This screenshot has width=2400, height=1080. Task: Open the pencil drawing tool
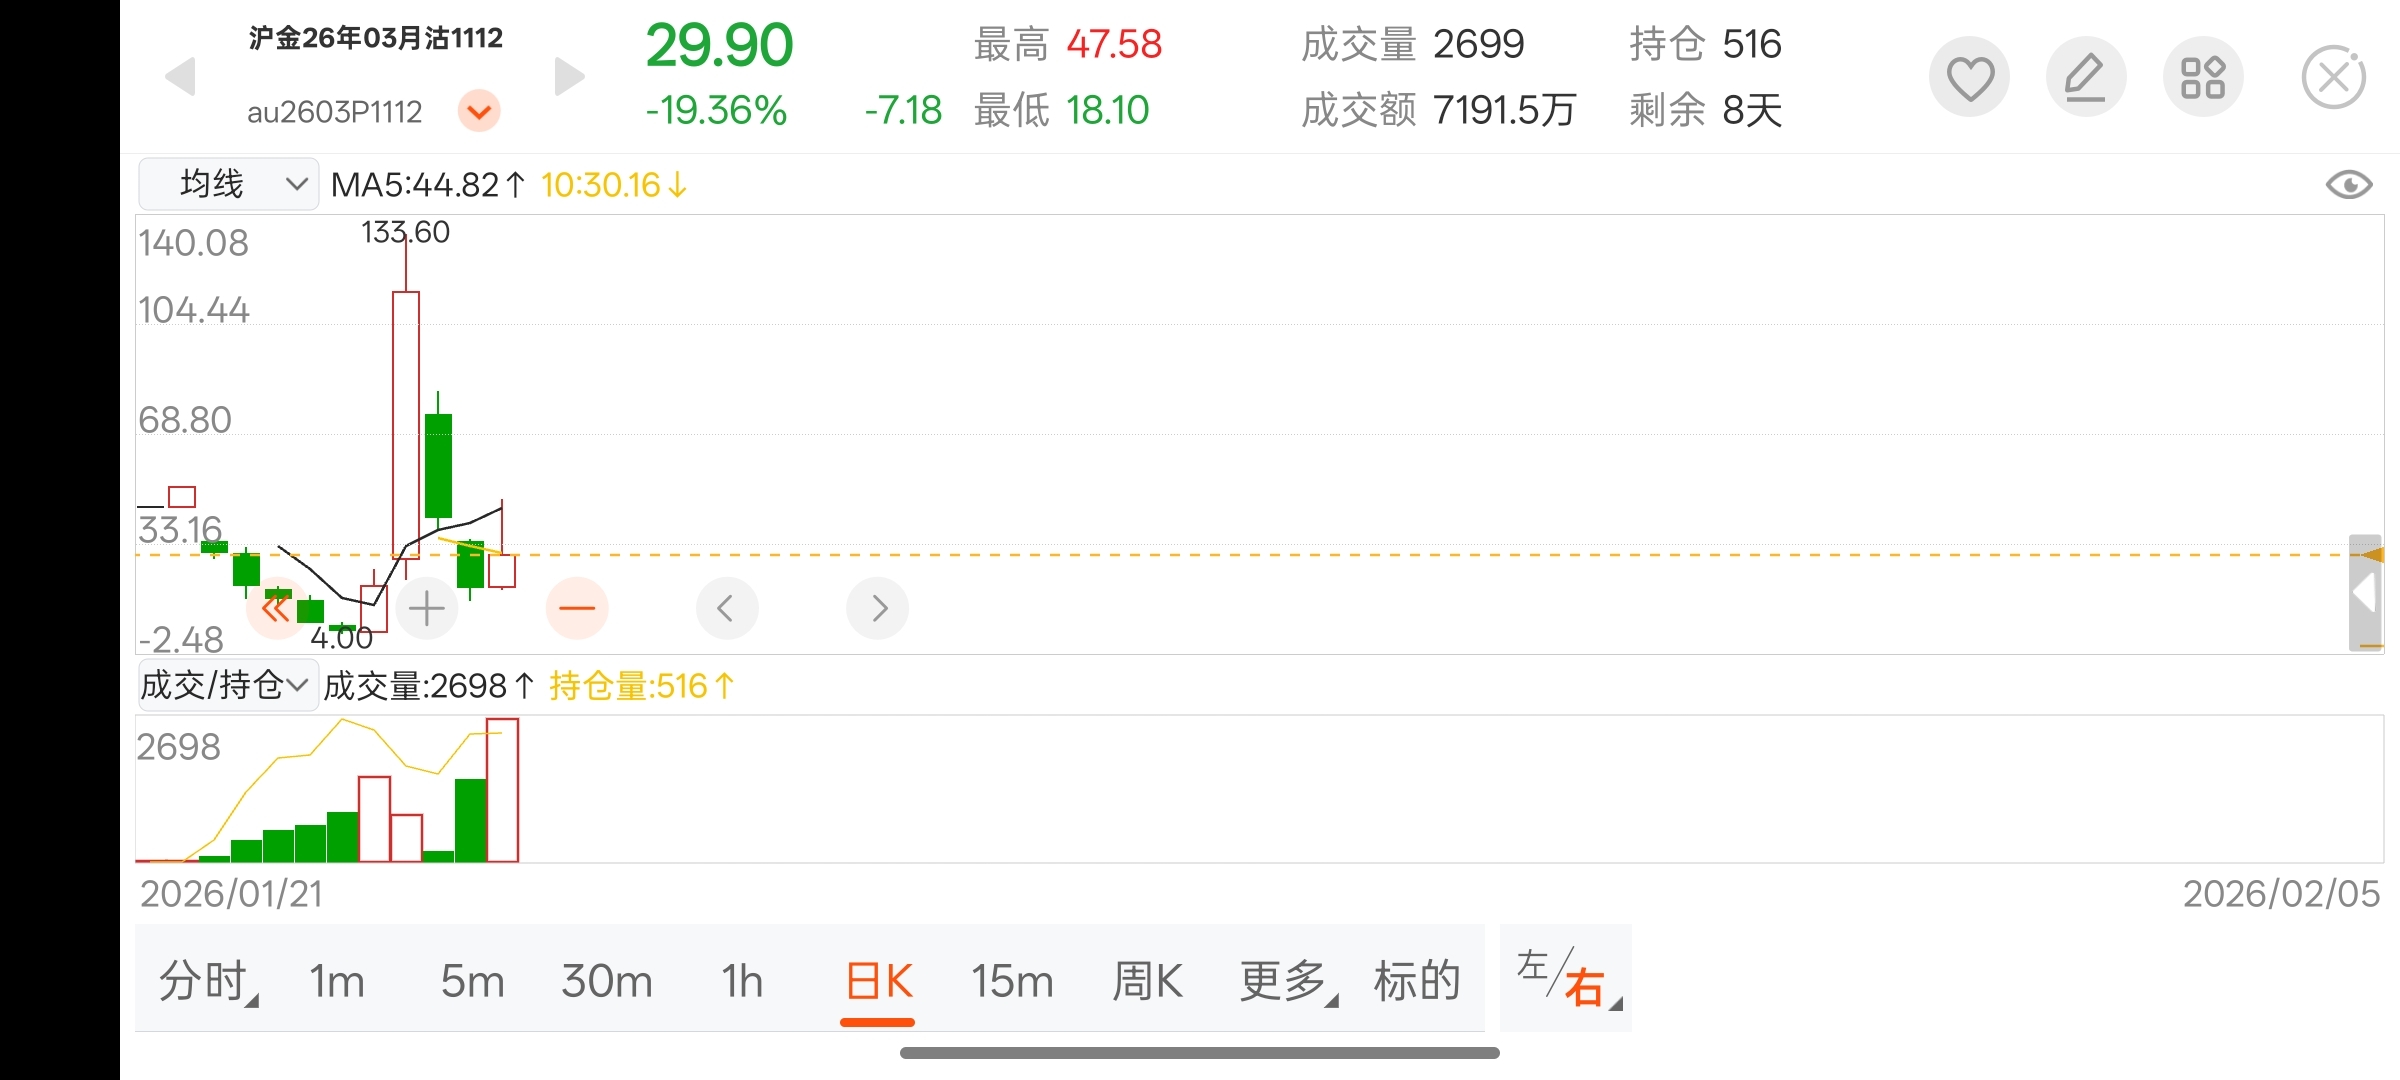coord(2085,78)
